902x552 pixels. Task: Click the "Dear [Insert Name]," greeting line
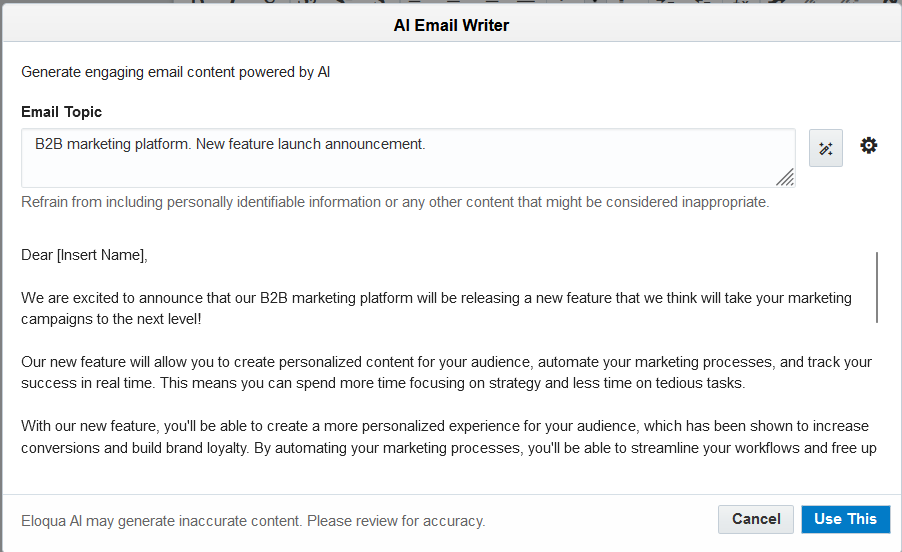[85, 255]
